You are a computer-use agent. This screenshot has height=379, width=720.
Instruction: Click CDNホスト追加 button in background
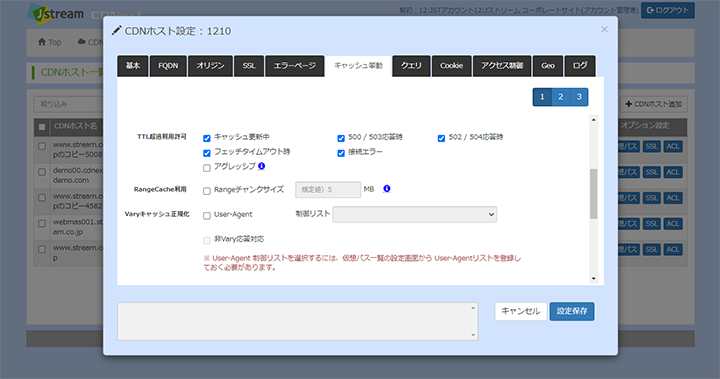653,104
